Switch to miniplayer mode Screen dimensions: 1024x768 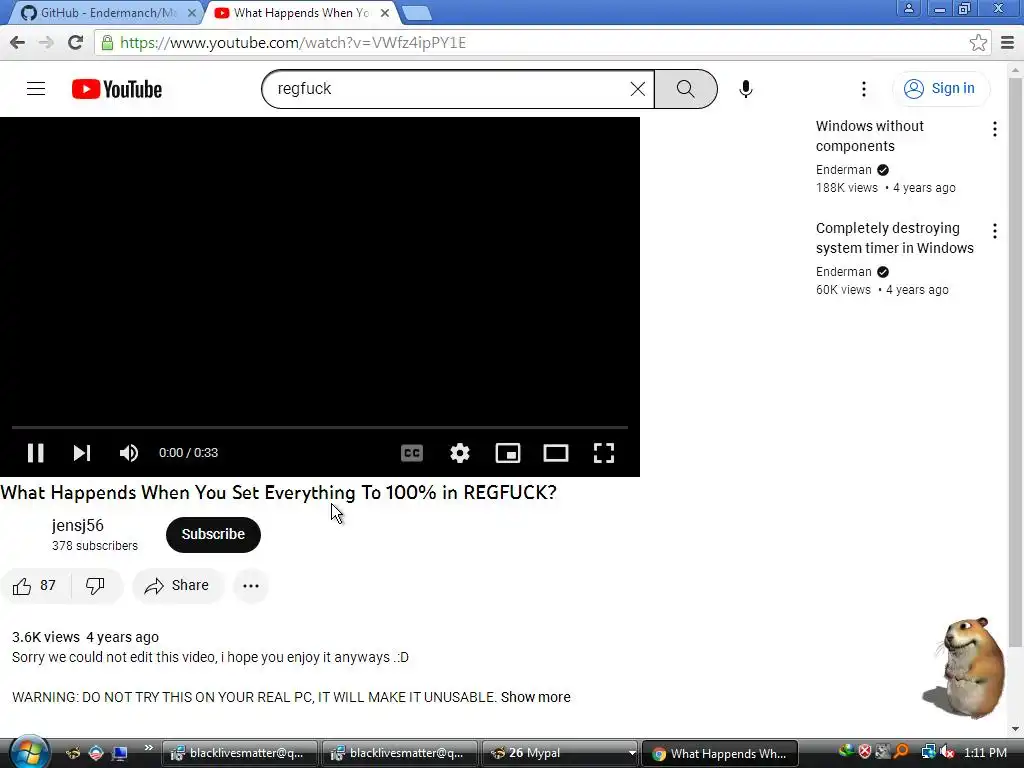click(507, 453)
